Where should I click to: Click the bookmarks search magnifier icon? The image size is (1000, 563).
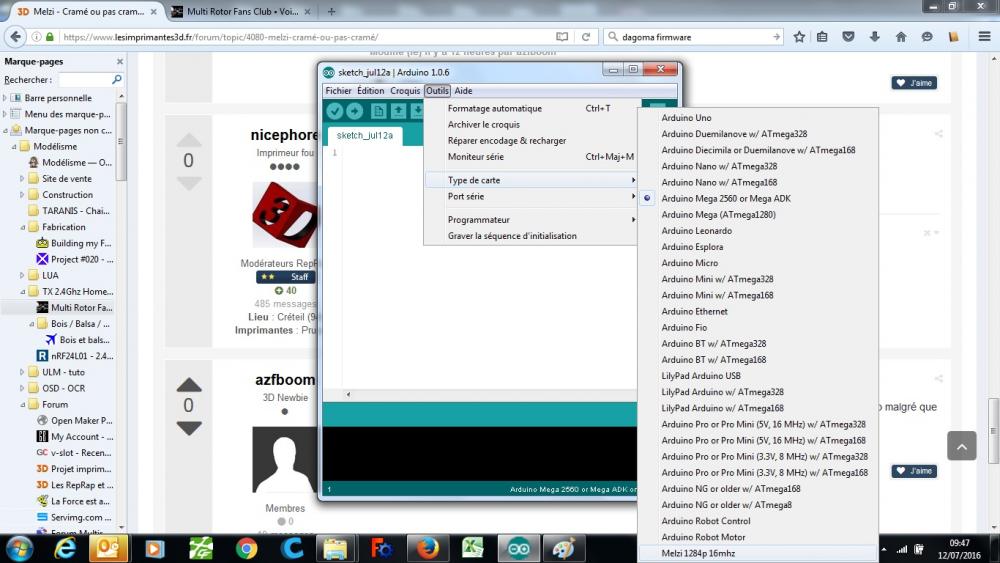tap(117, 80)
